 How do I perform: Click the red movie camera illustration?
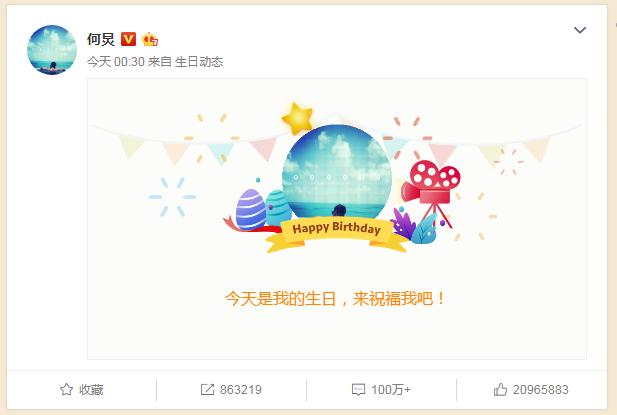click(x=431, y=192)
